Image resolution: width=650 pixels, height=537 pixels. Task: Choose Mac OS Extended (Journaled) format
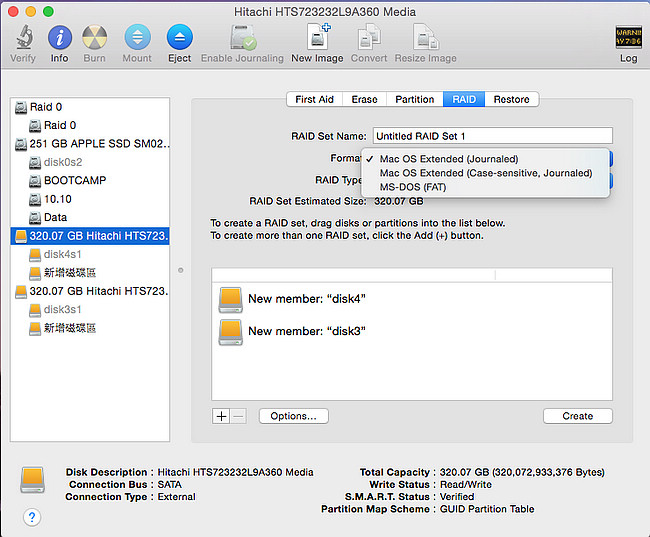tap(485, 159)
